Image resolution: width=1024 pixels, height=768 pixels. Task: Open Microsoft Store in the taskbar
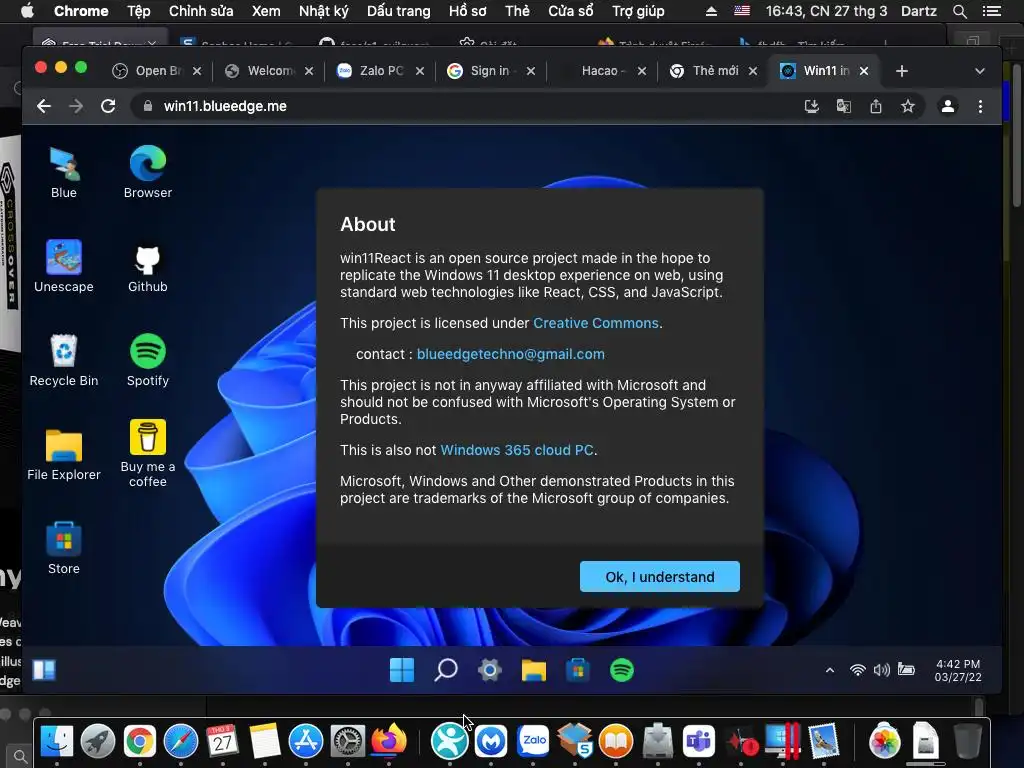578,670
